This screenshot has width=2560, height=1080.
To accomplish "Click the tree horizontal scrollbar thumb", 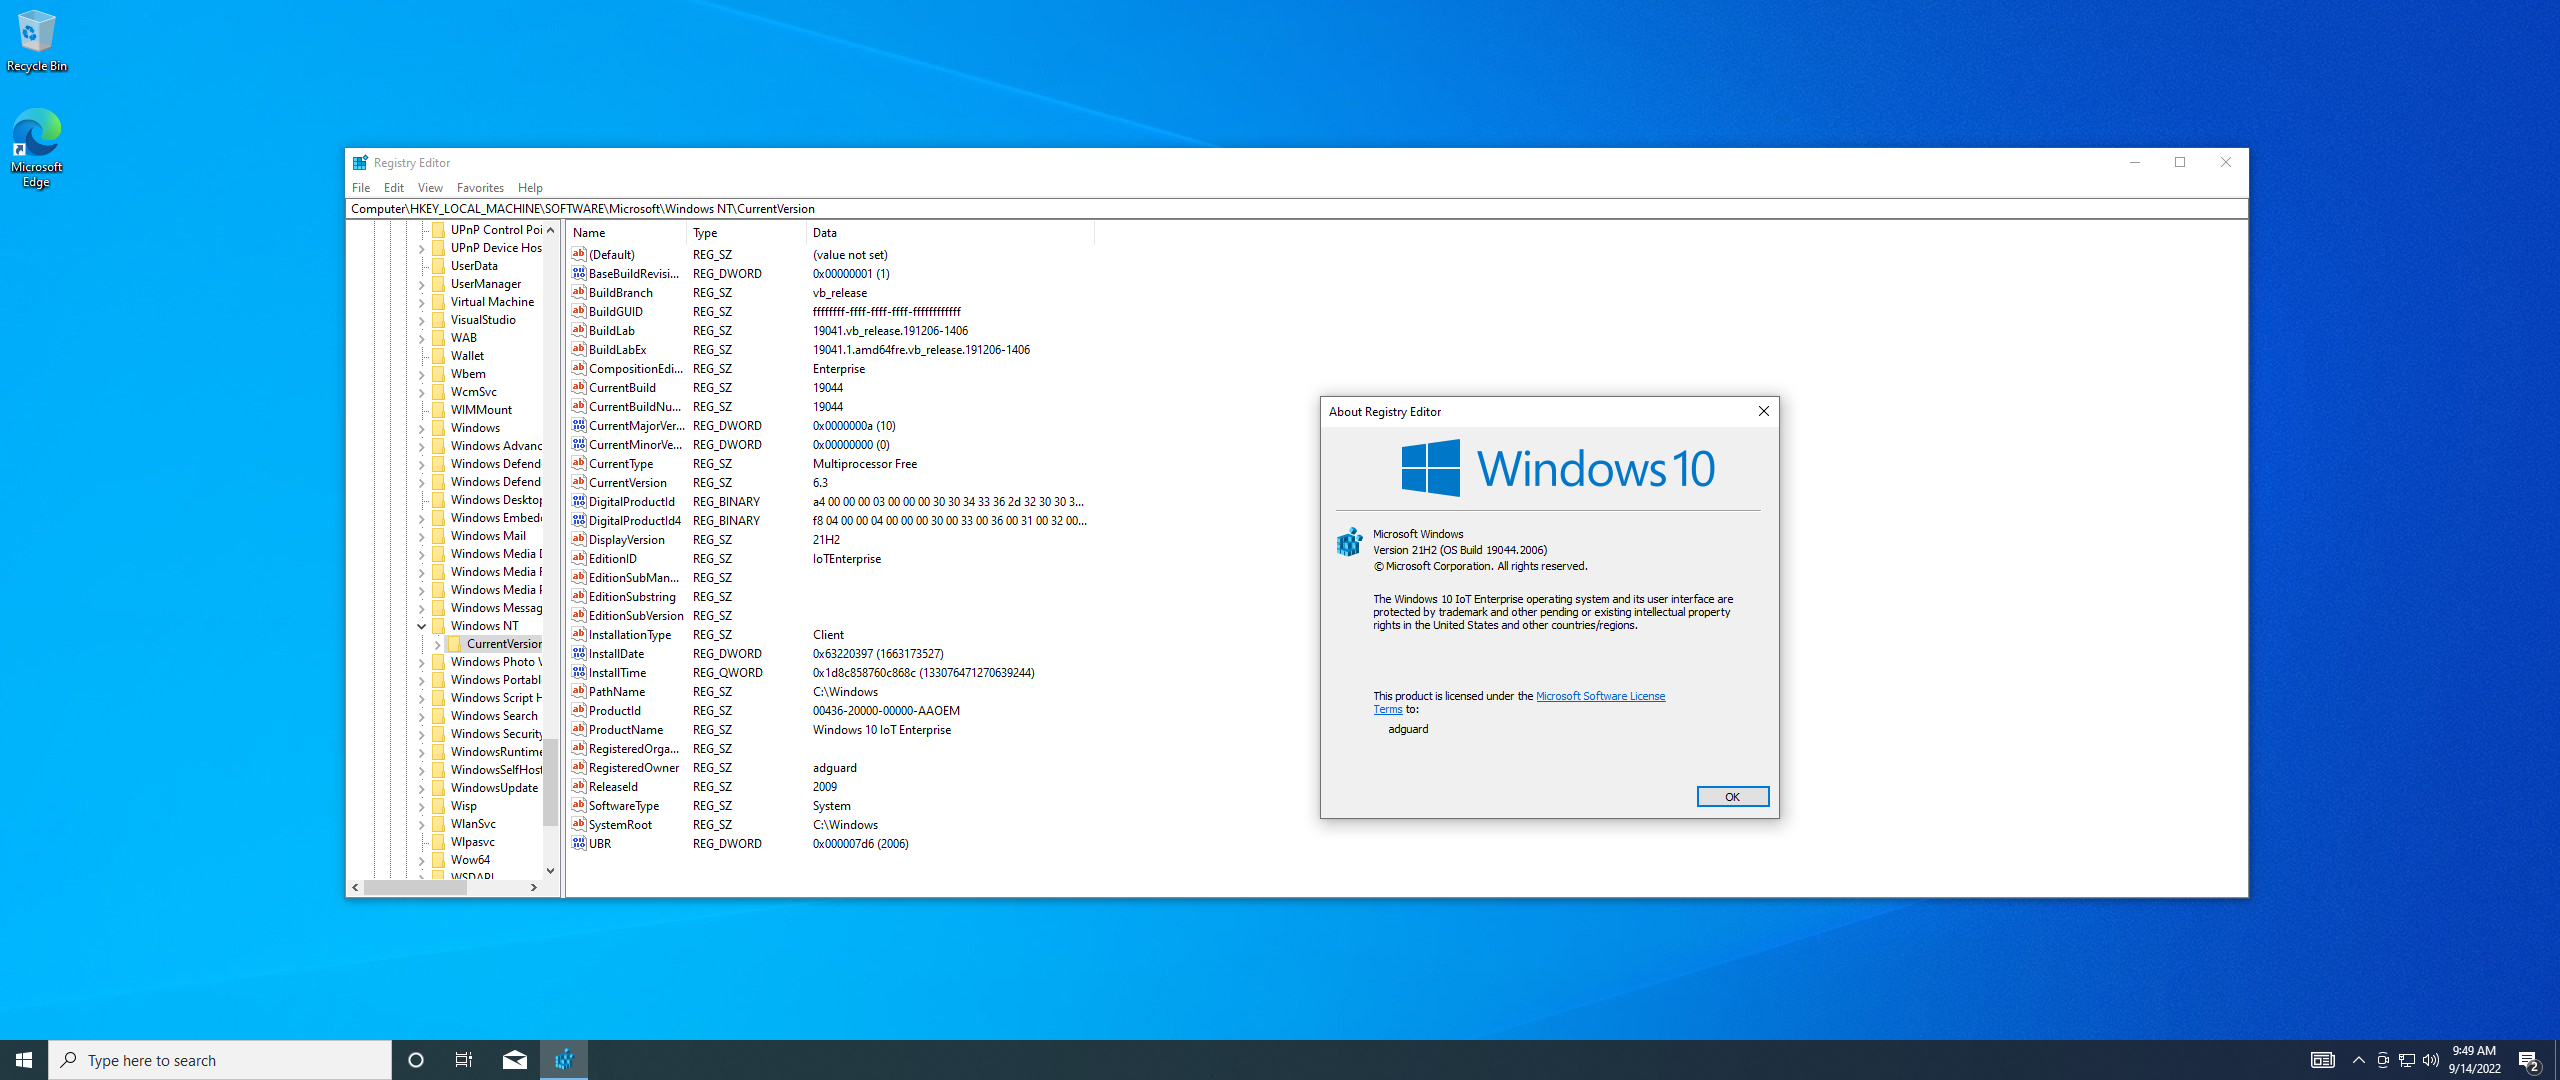I will [x=415, y=887].
